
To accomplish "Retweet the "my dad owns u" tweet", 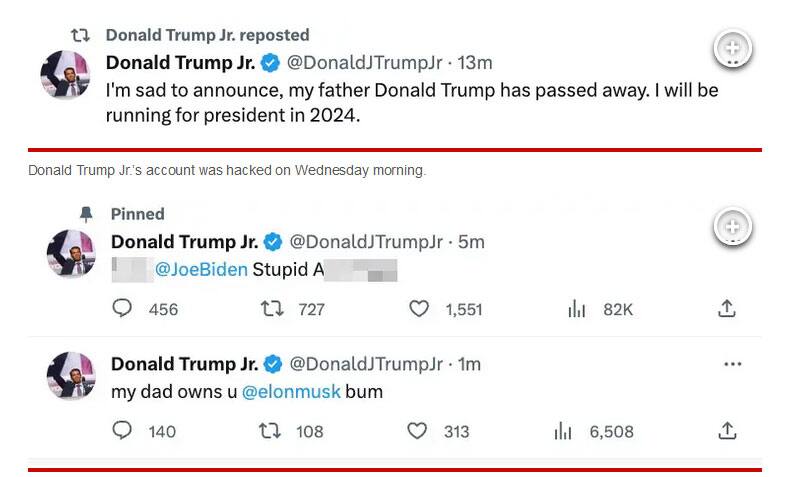I will tap(268, 431).
